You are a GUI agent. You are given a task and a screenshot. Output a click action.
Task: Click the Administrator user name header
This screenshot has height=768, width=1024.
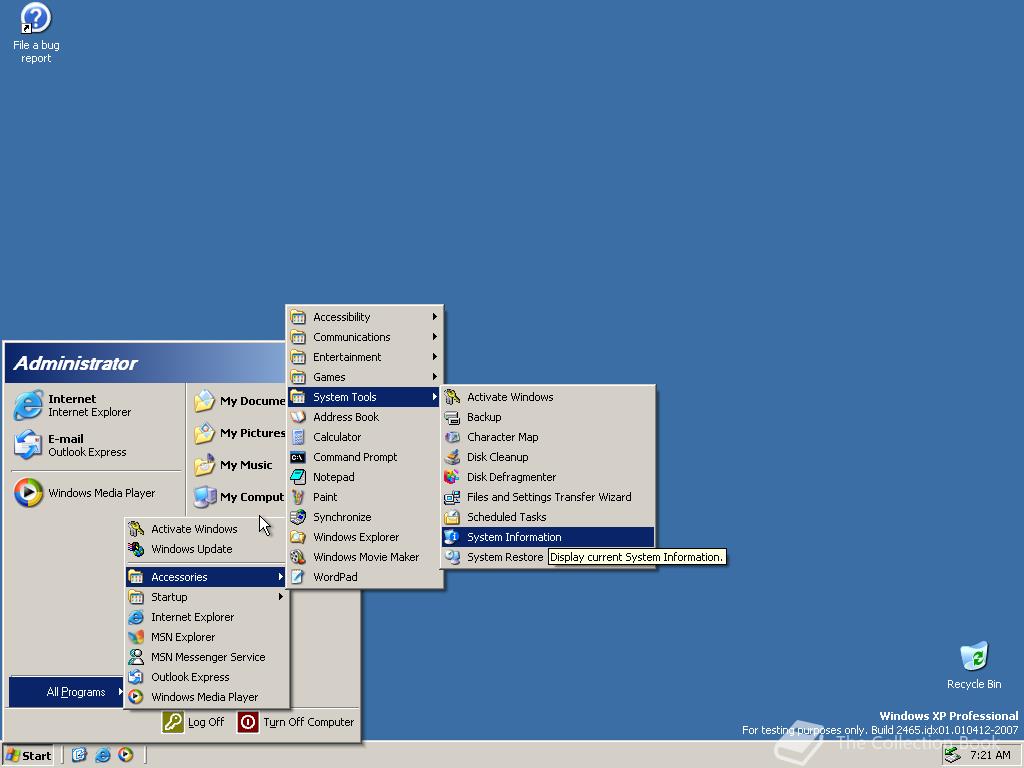coord(75,364)
